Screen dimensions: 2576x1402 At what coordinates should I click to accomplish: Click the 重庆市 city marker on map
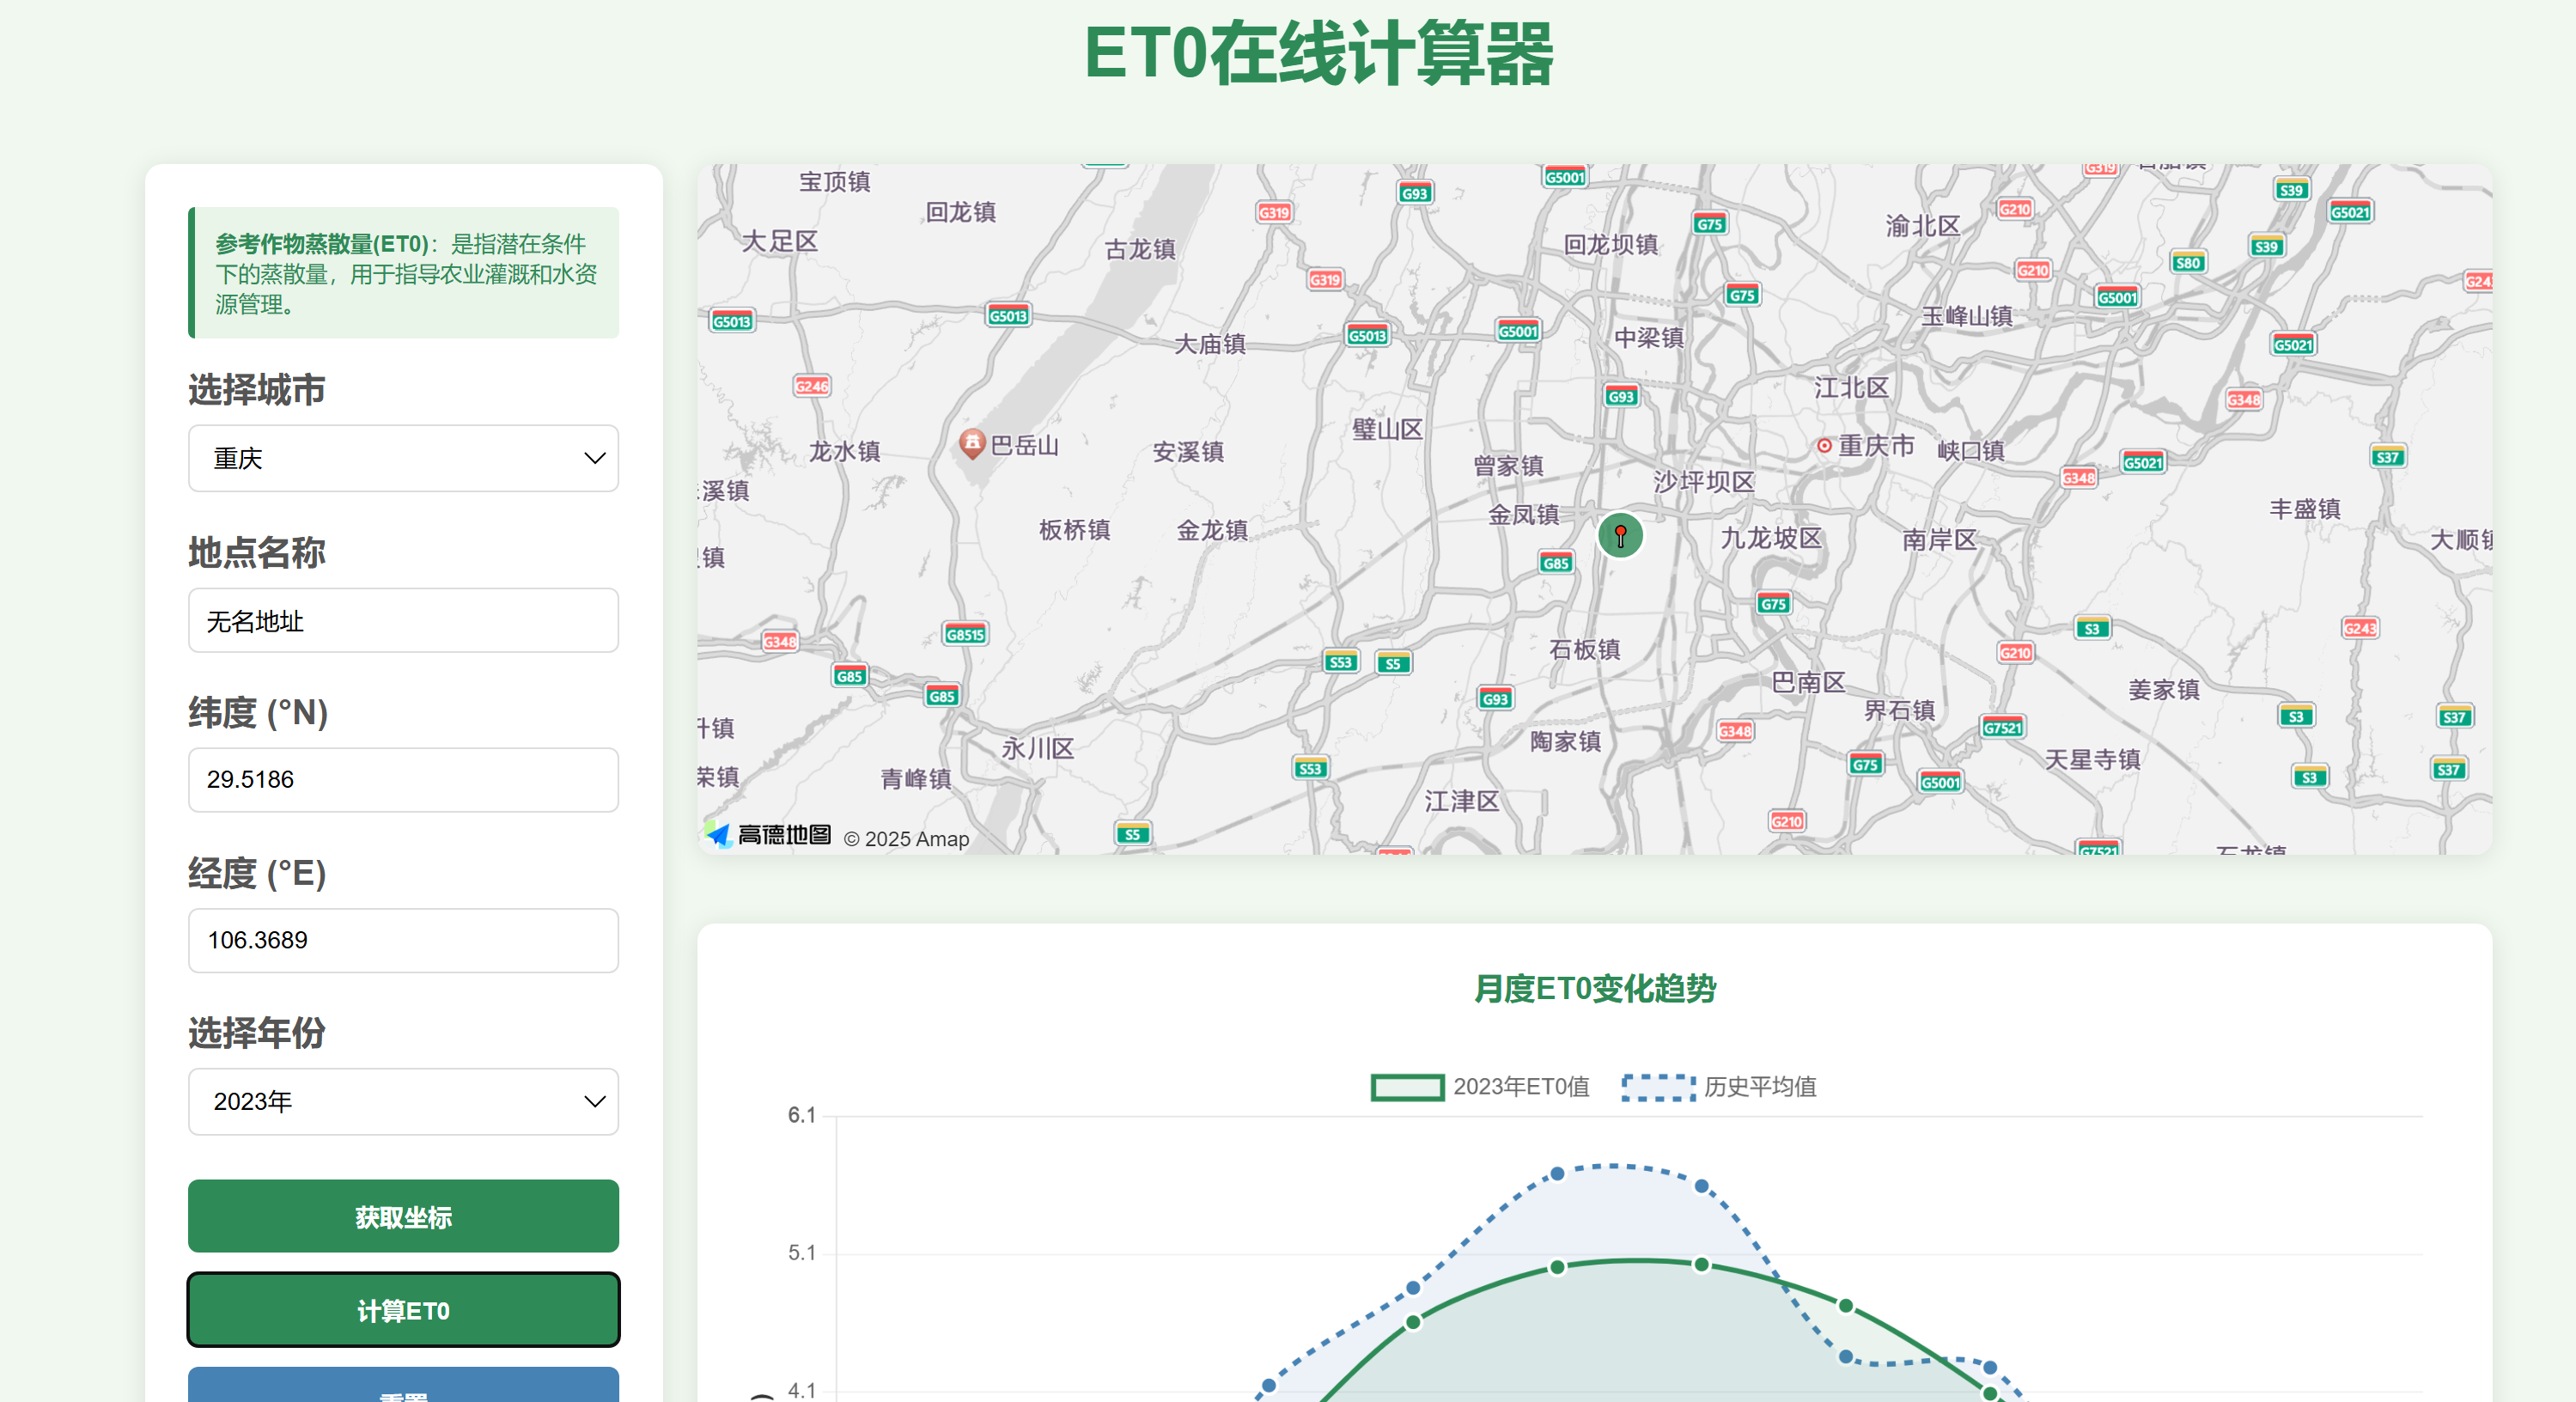coord(1824,446)
